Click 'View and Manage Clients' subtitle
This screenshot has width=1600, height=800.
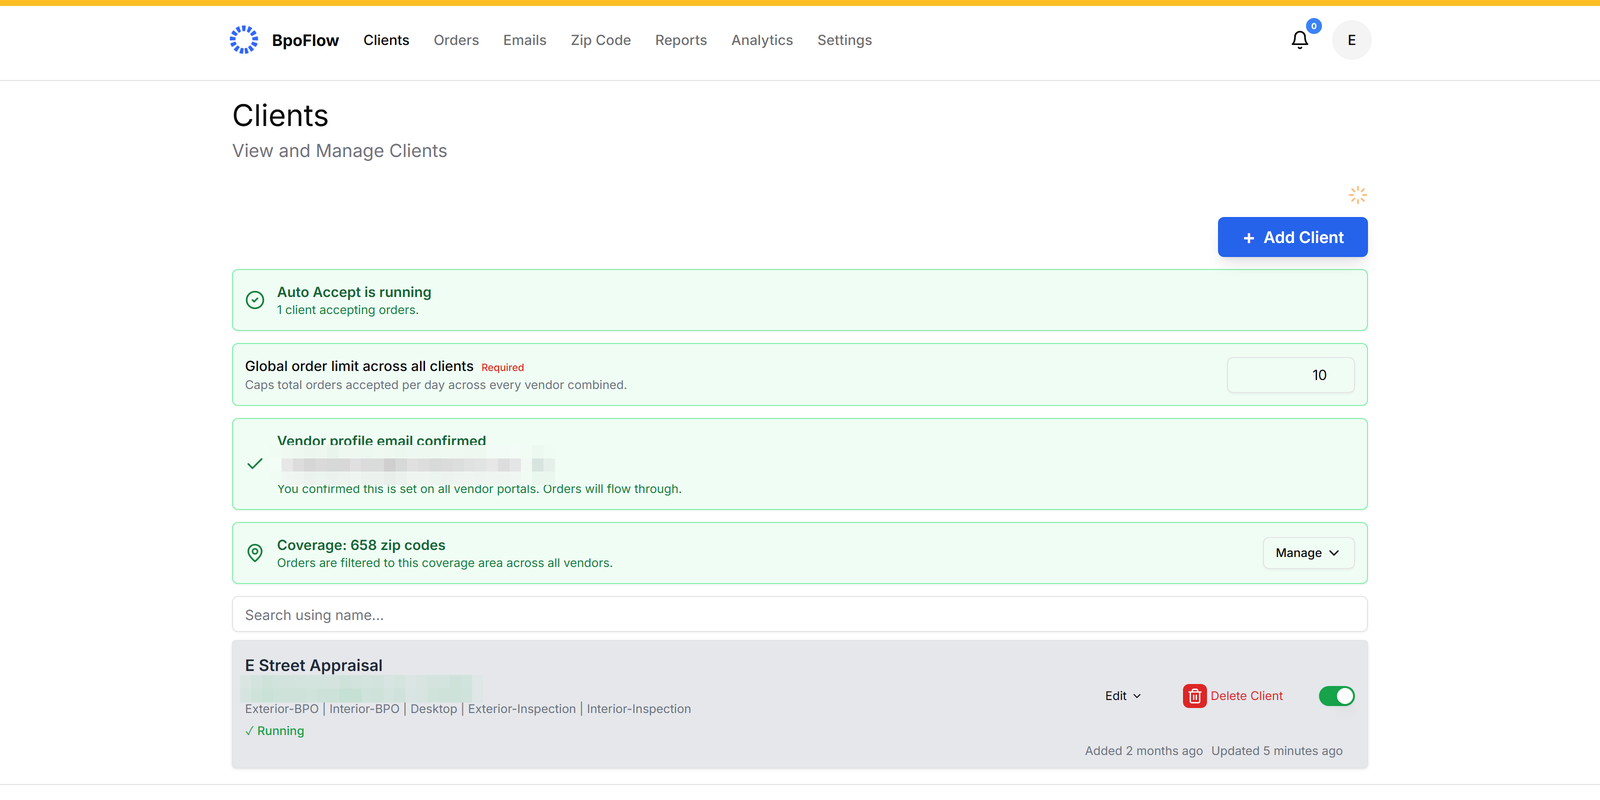coord(340,151)
